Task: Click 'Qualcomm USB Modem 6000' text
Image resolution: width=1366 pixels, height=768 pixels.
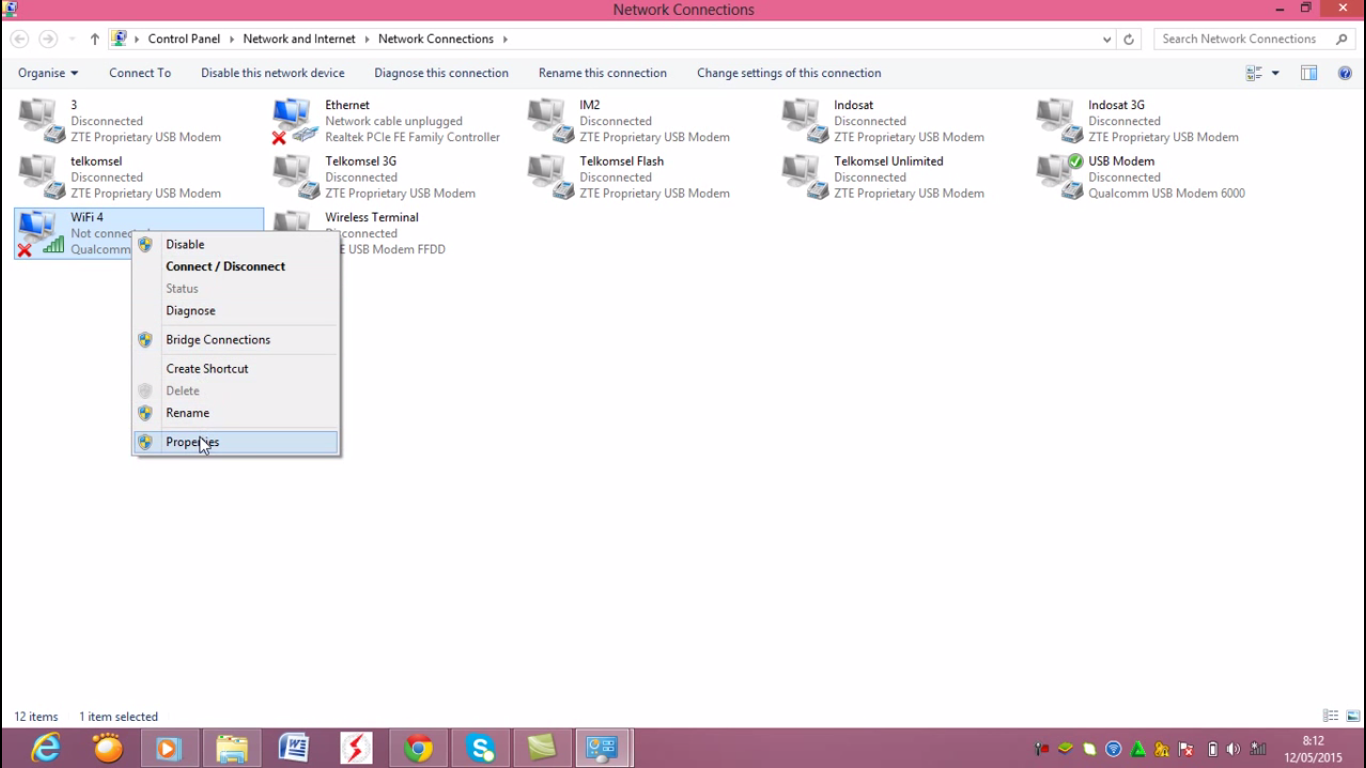Action: [x=1167, y=193]
